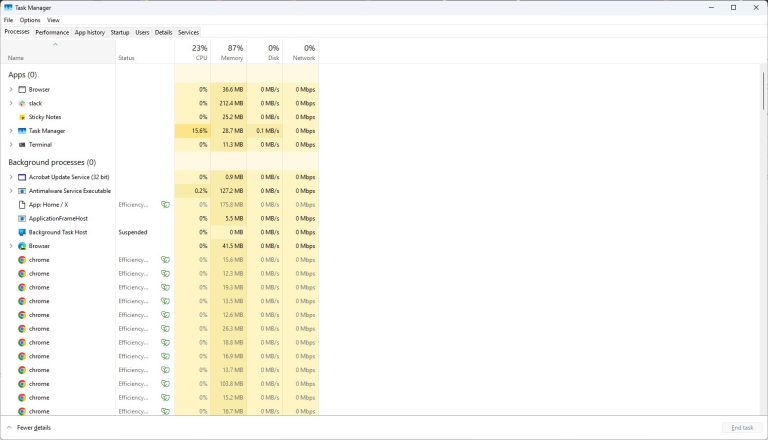The image size is (768, 440).
Task: Switch to the Users tab
Action: [142, 32]
